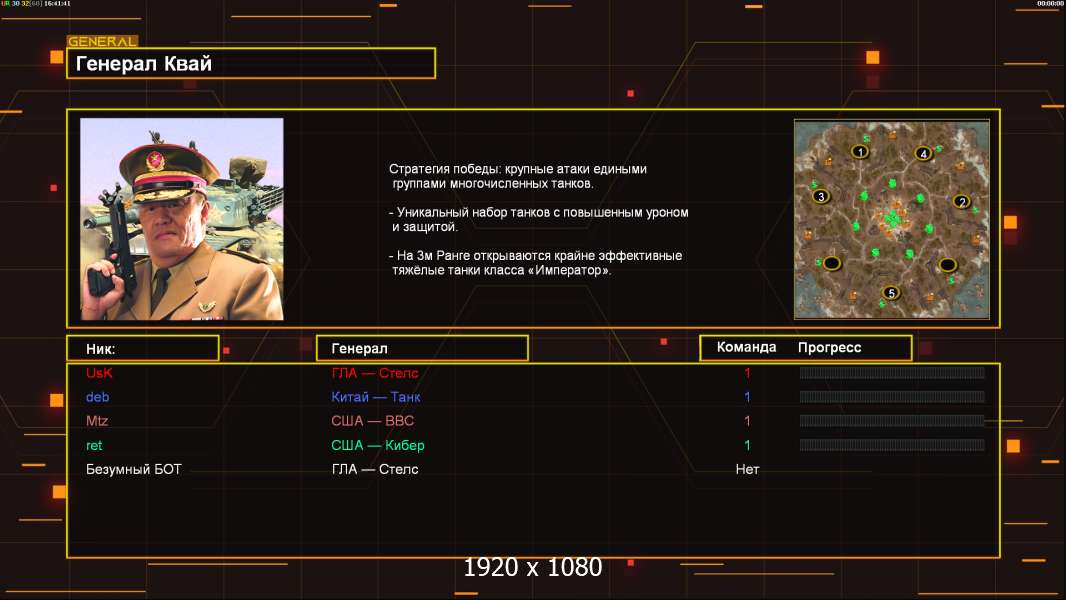Select start position 2 on the minimap
Screen dimensions: 1066x600
[x=962, y=201]
